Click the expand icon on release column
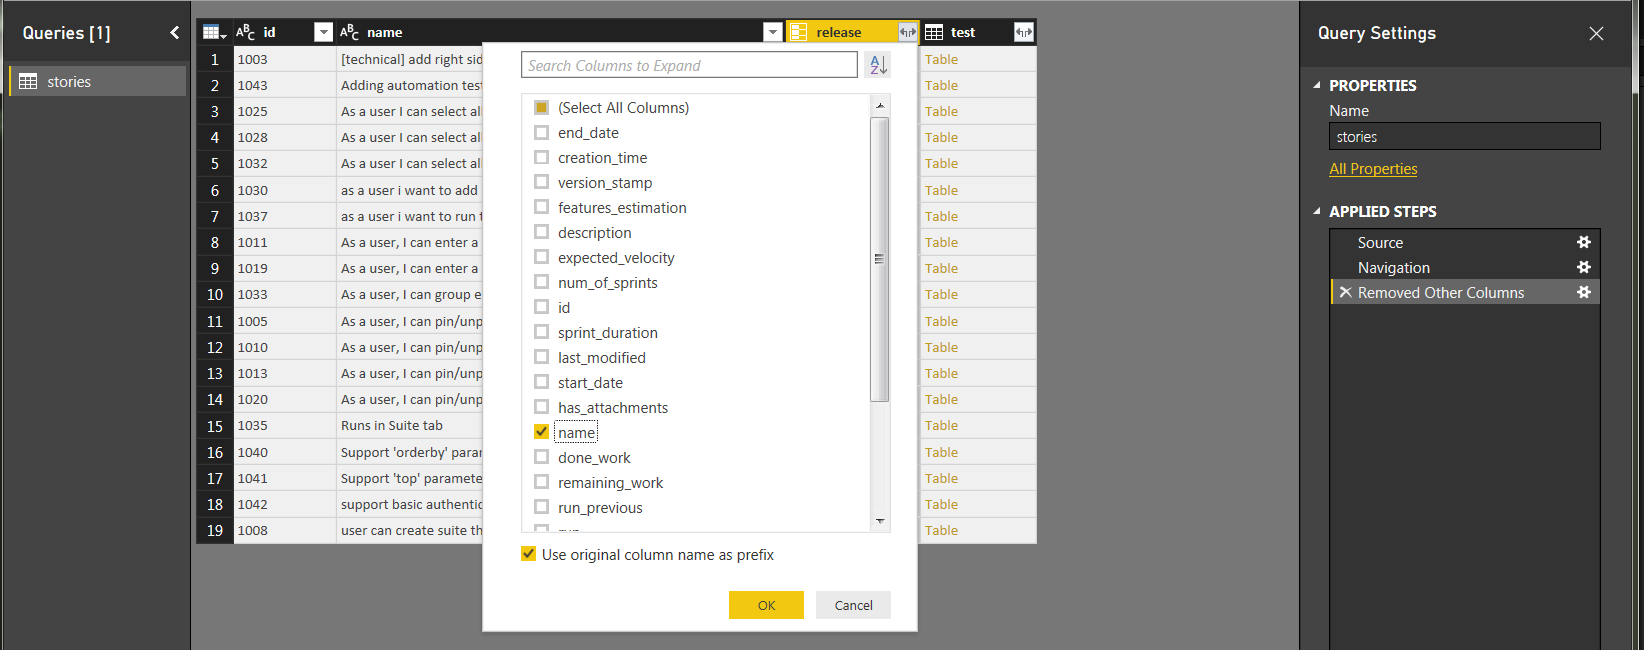1644x650 pixels. point(907,32)
